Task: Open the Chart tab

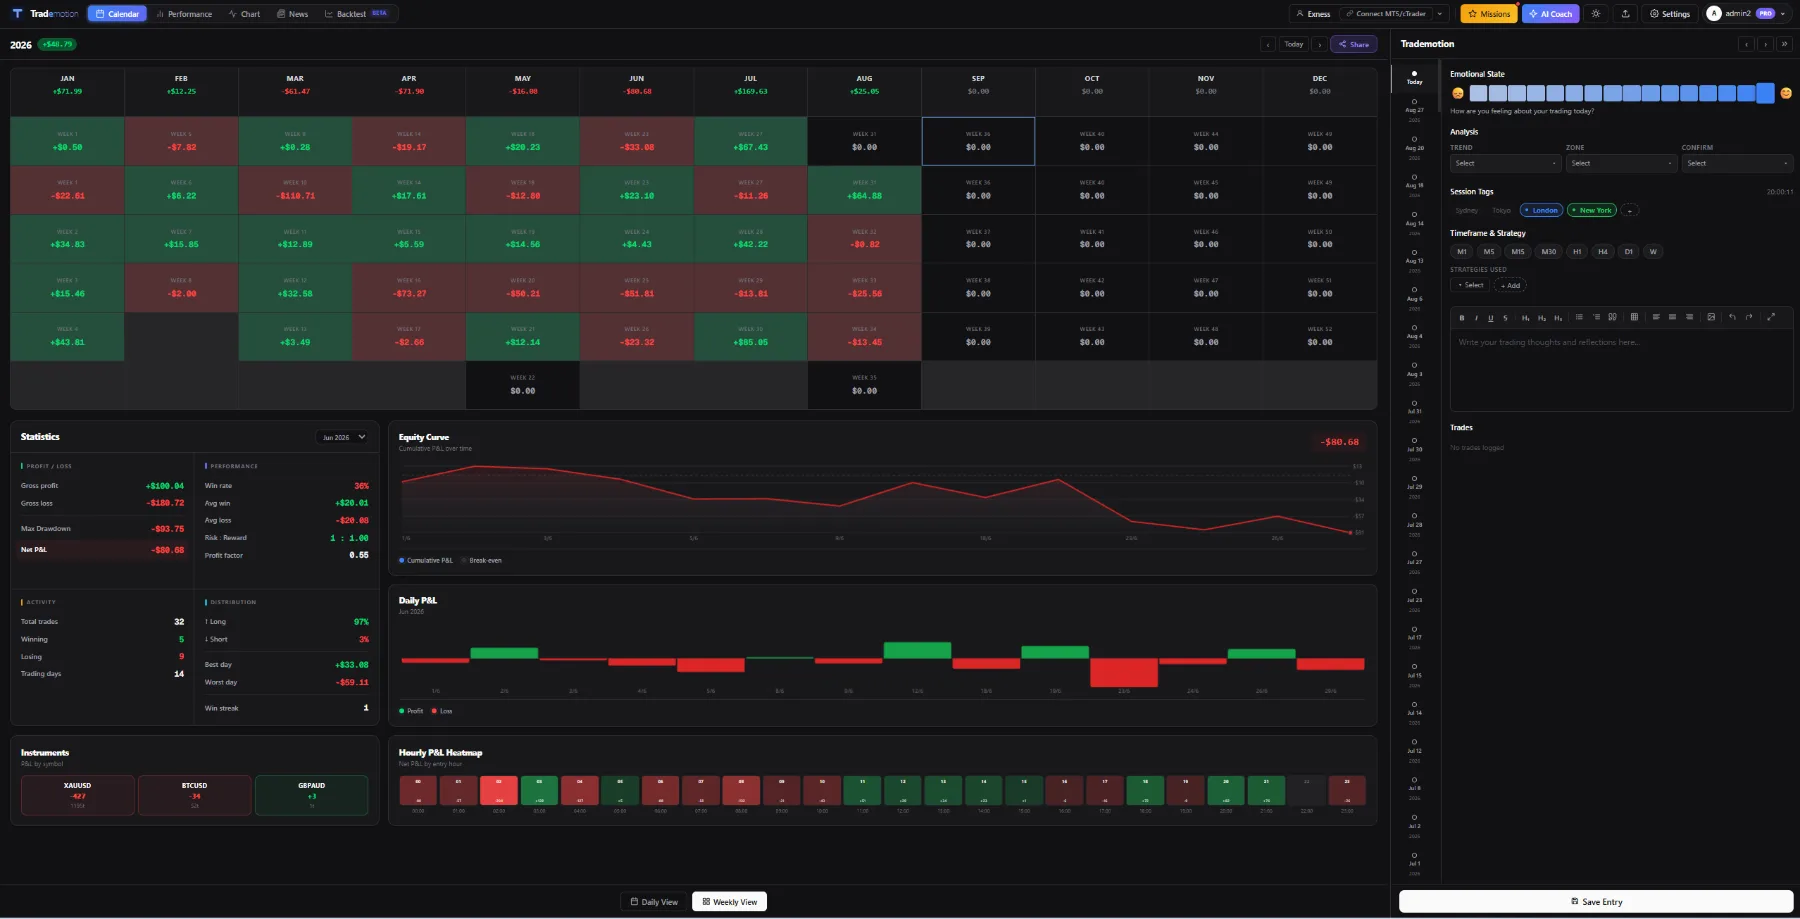Action: (244, 14)
